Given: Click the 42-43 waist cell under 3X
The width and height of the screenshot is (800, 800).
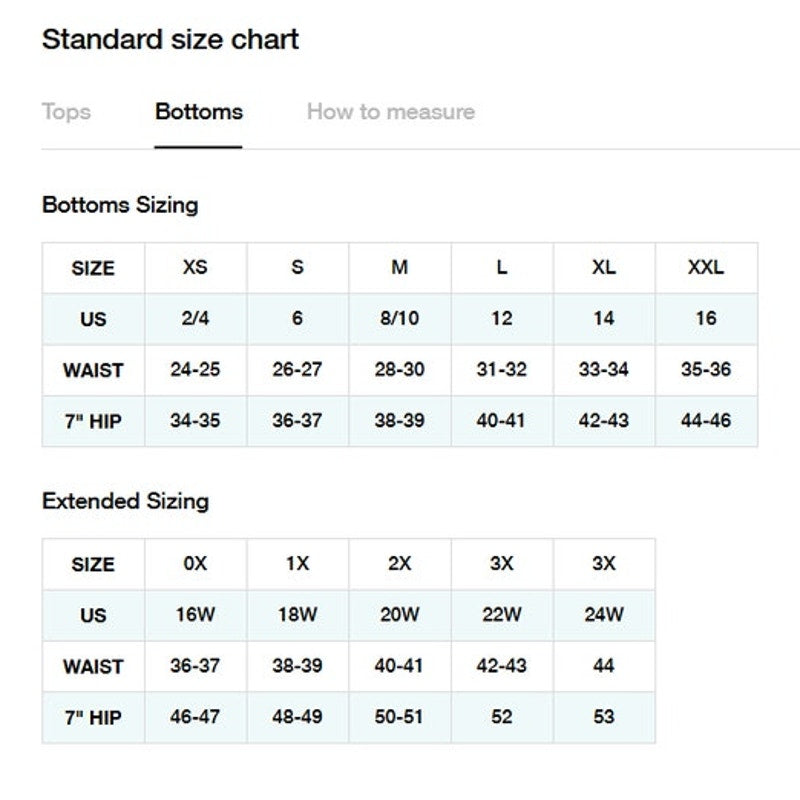Looking at the screenshot, I should click(x=502, y=666).
